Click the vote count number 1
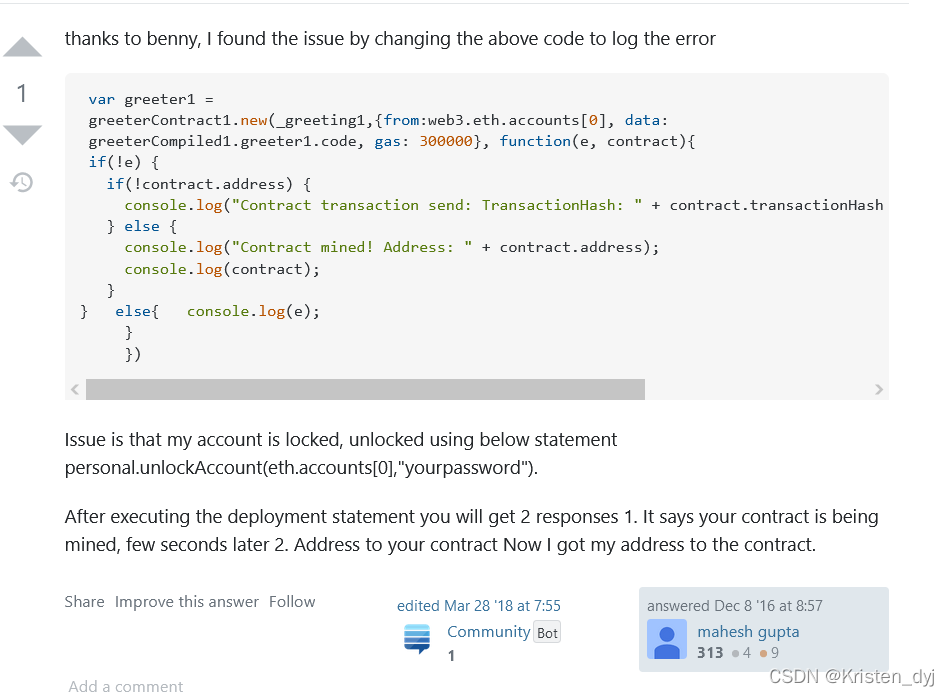 coord(22,93)
